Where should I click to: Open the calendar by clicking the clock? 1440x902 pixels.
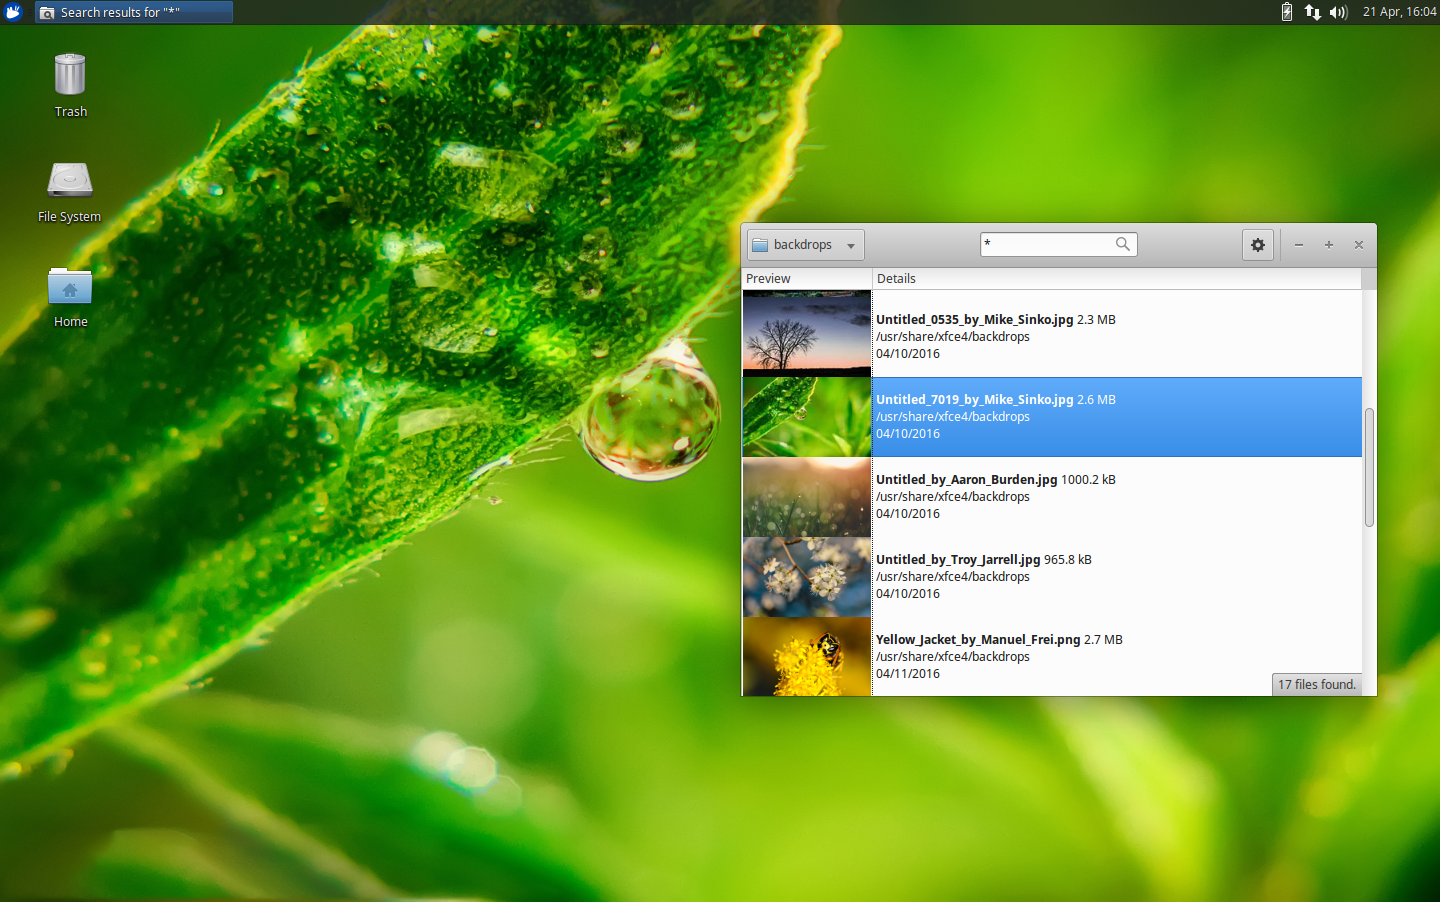coord(1397,12)
